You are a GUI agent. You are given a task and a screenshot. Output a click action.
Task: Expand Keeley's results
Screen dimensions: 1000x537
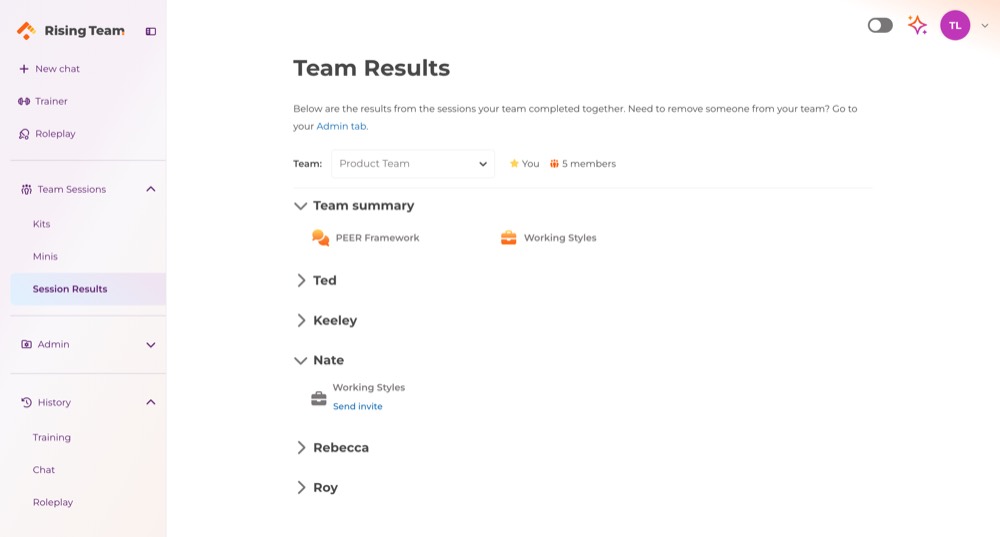[x=301, y=321]
